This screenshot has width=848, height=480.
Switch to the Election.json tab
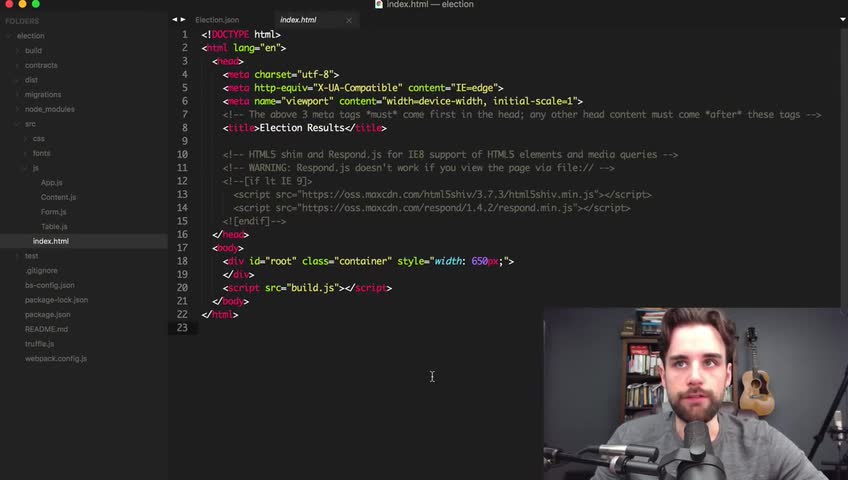[217, 20]
